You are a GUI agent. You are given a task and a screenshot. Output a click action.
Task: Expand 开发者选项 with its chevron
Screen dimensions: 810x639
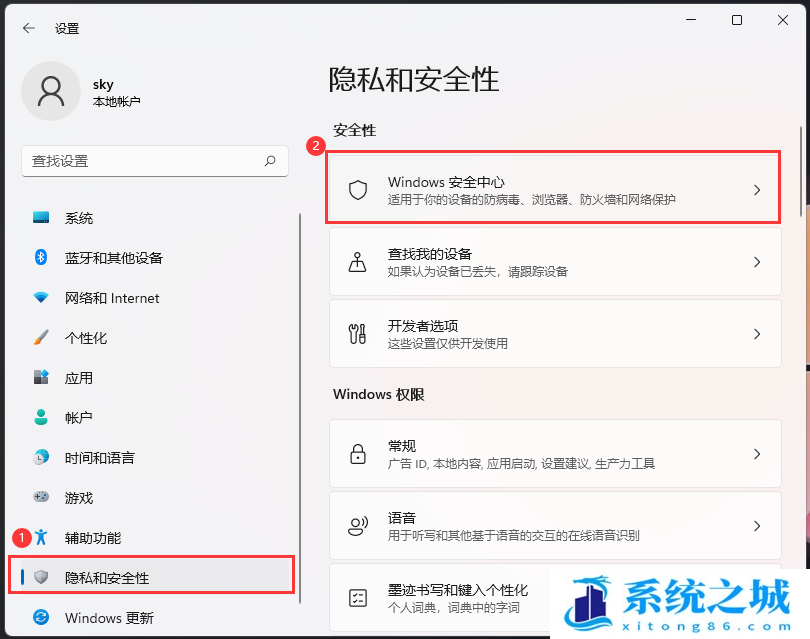click(x=757, y=334)
